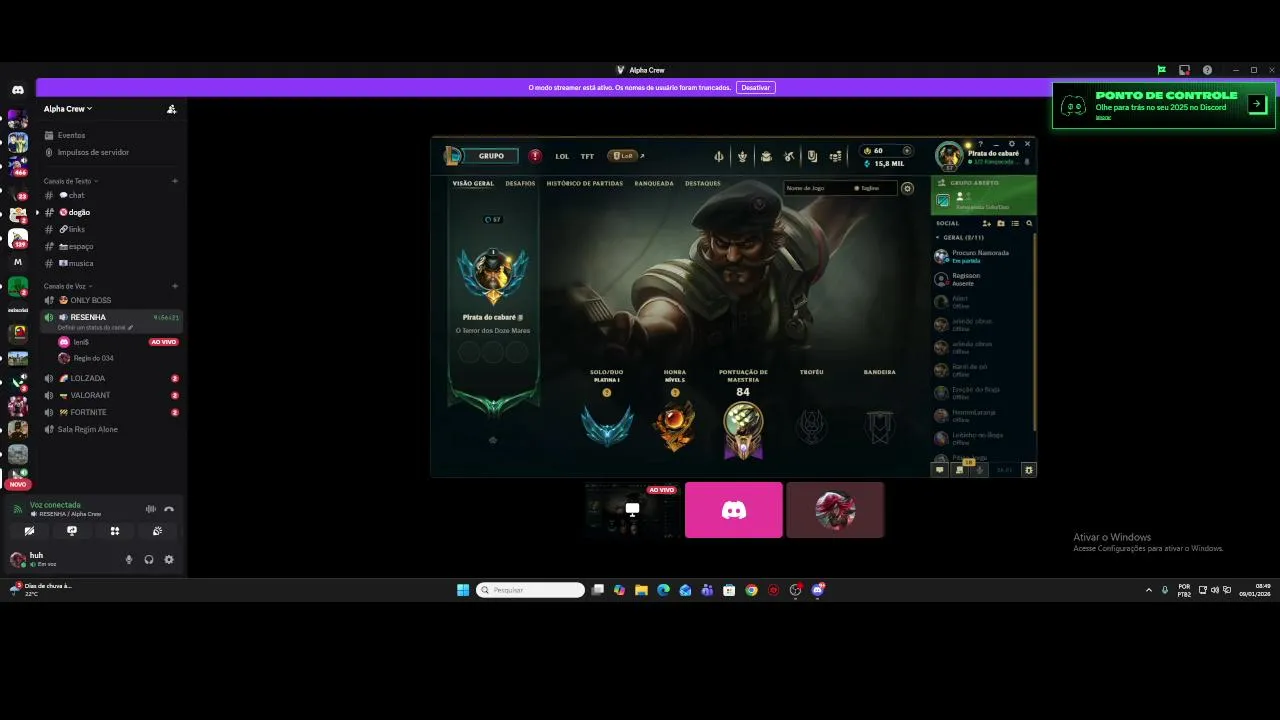Open the RANQUEADA profile tab

click(x=654, y=183)
